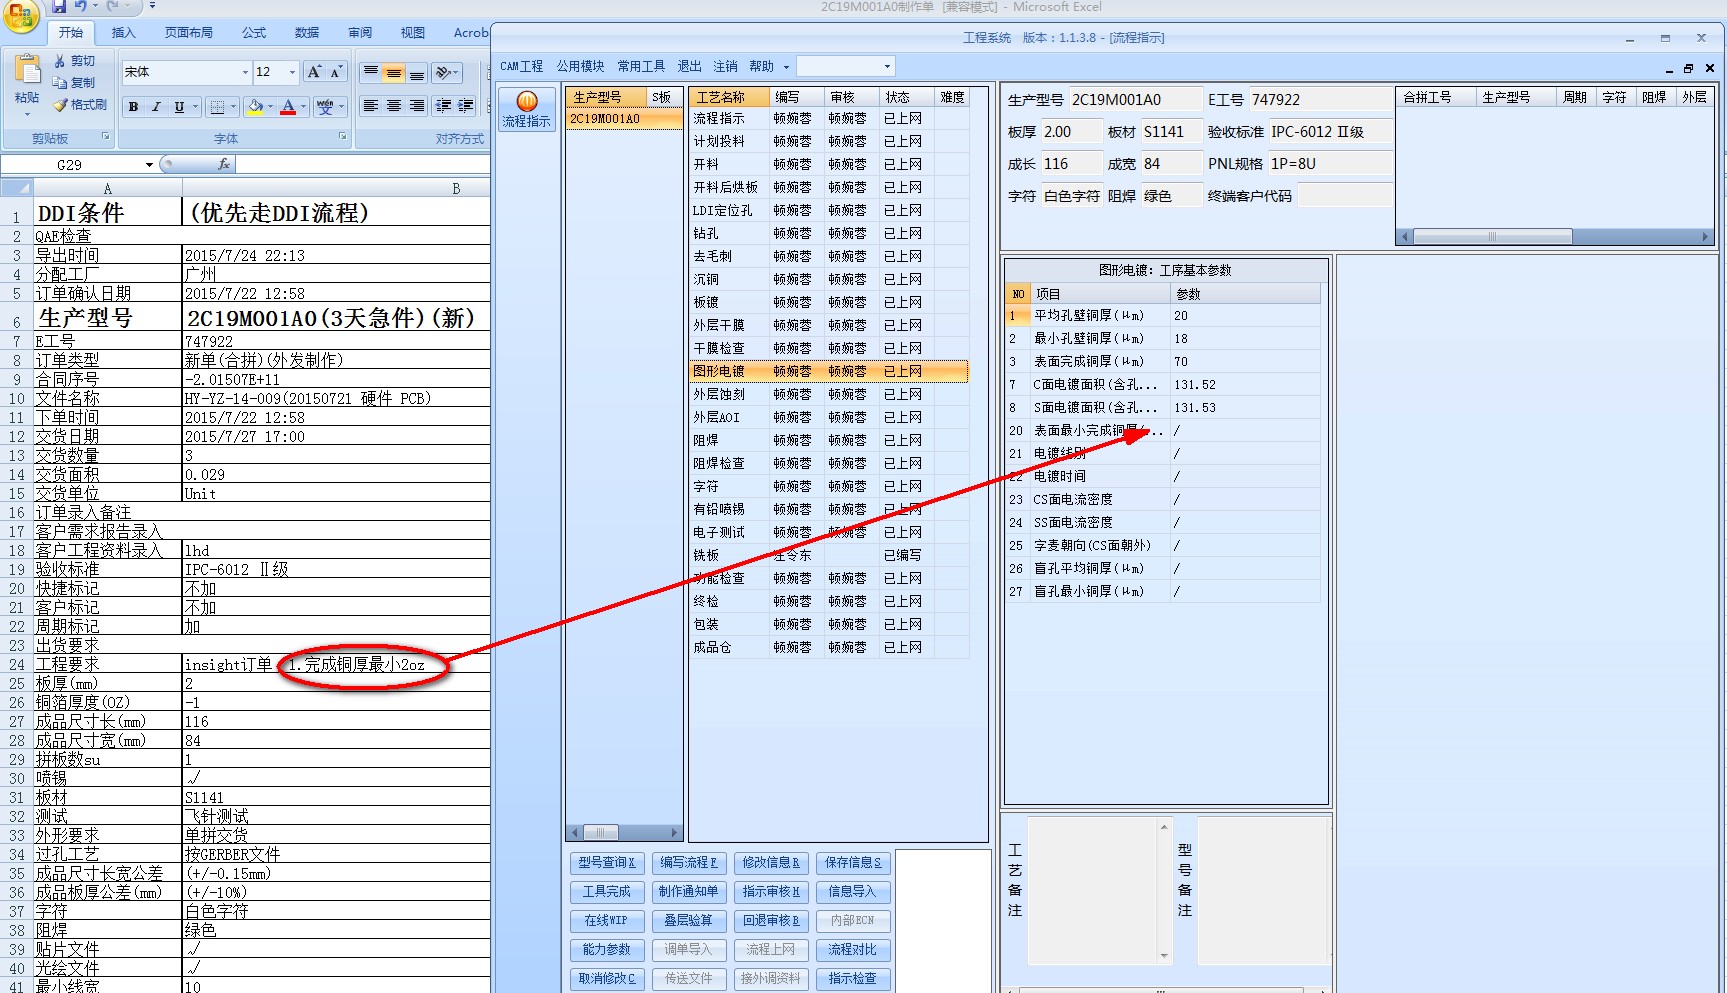This screenshot has height=993, width=1727.
Task: Apply the cell borders icon
Action: (x=217, y=107)
